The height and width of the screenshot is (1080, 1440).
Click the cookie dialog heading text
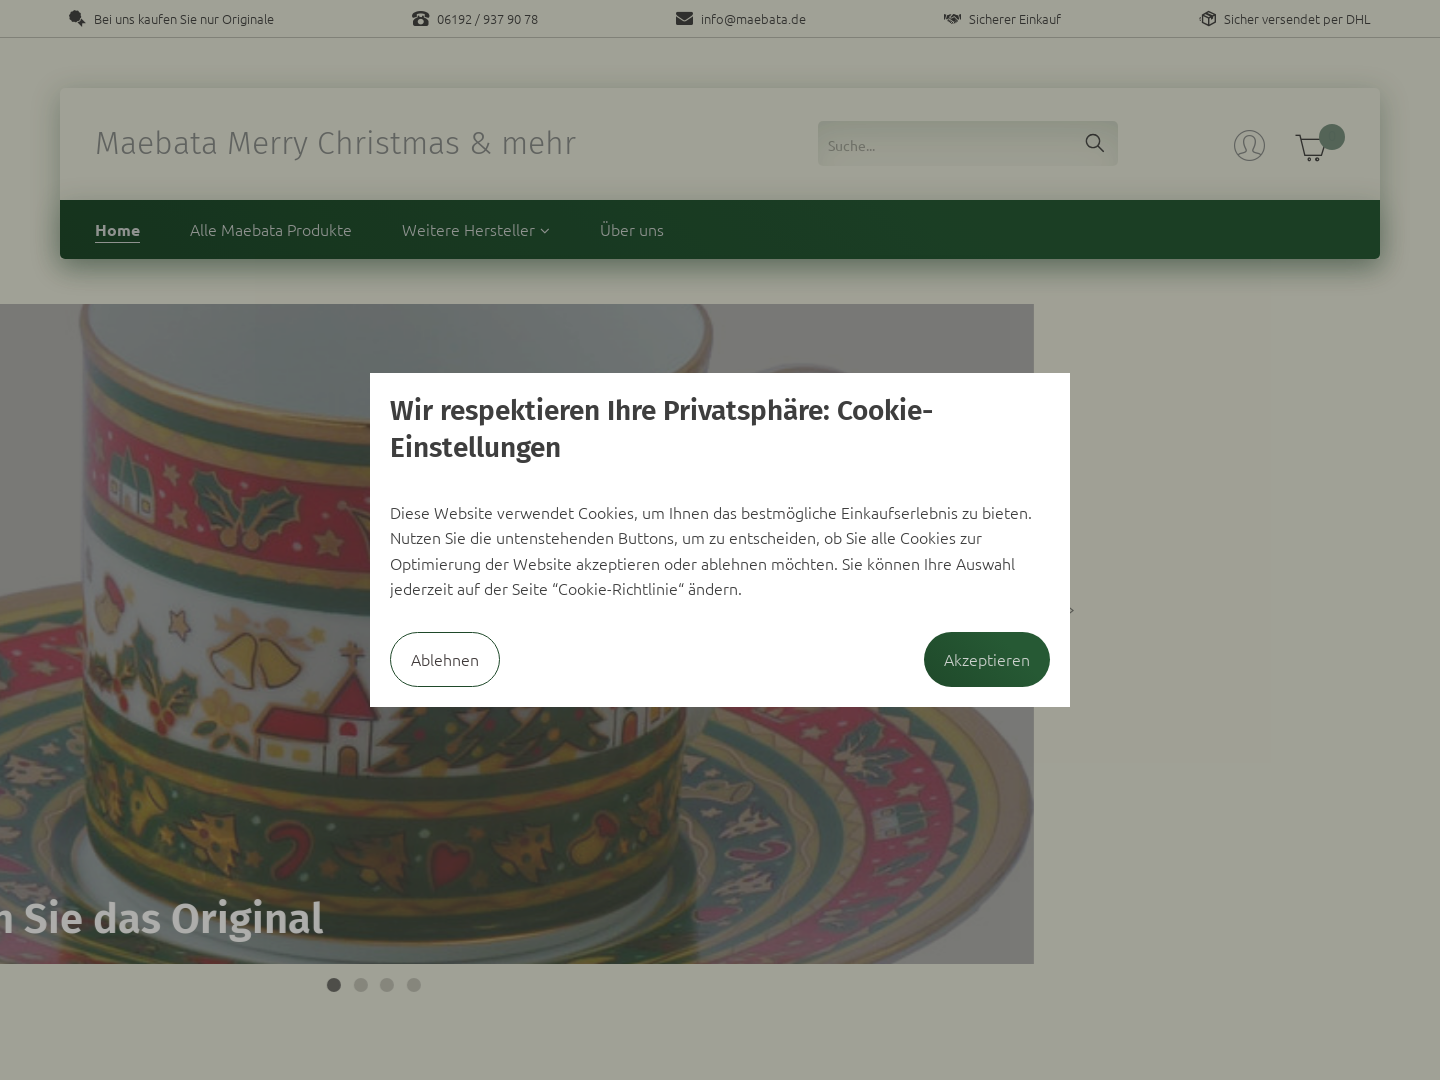click(661, 429)
